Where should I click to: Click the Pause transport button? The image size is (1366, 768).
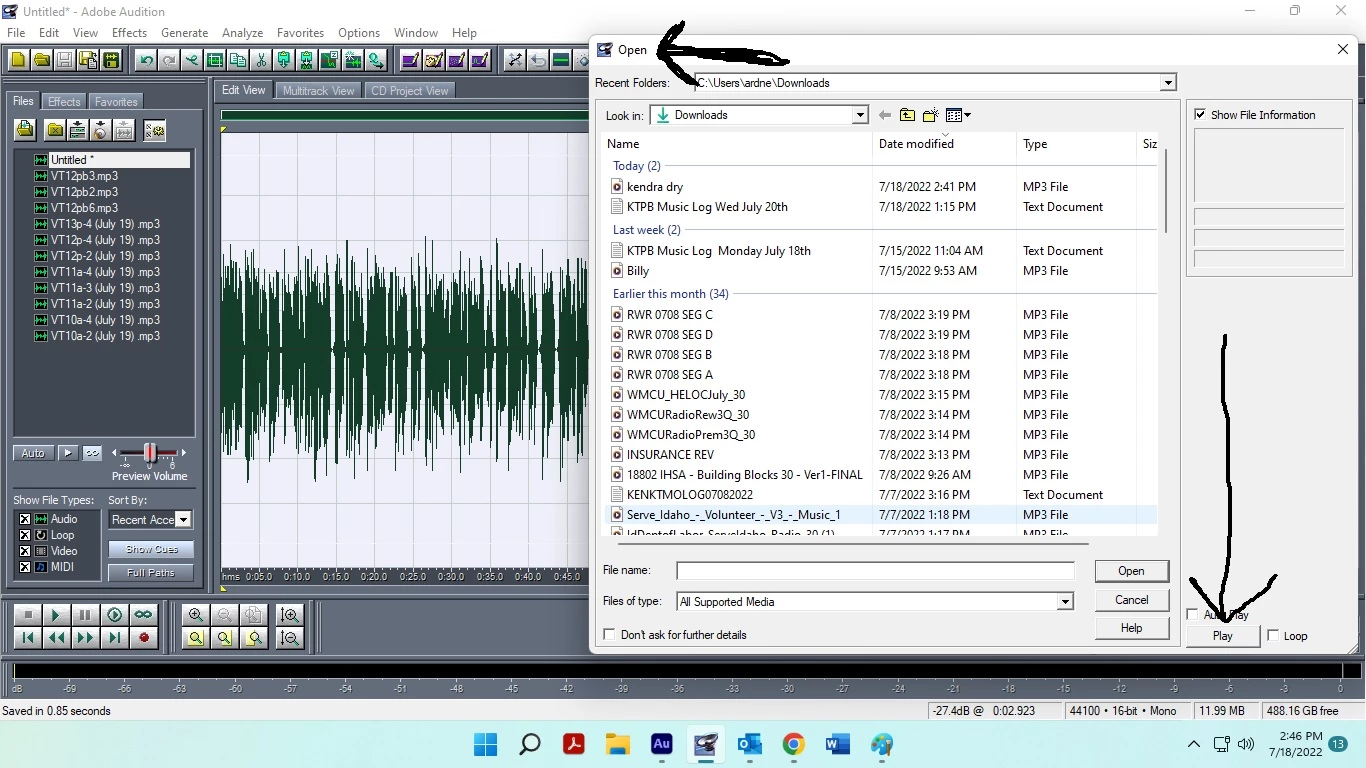click(x=85, y=615)
